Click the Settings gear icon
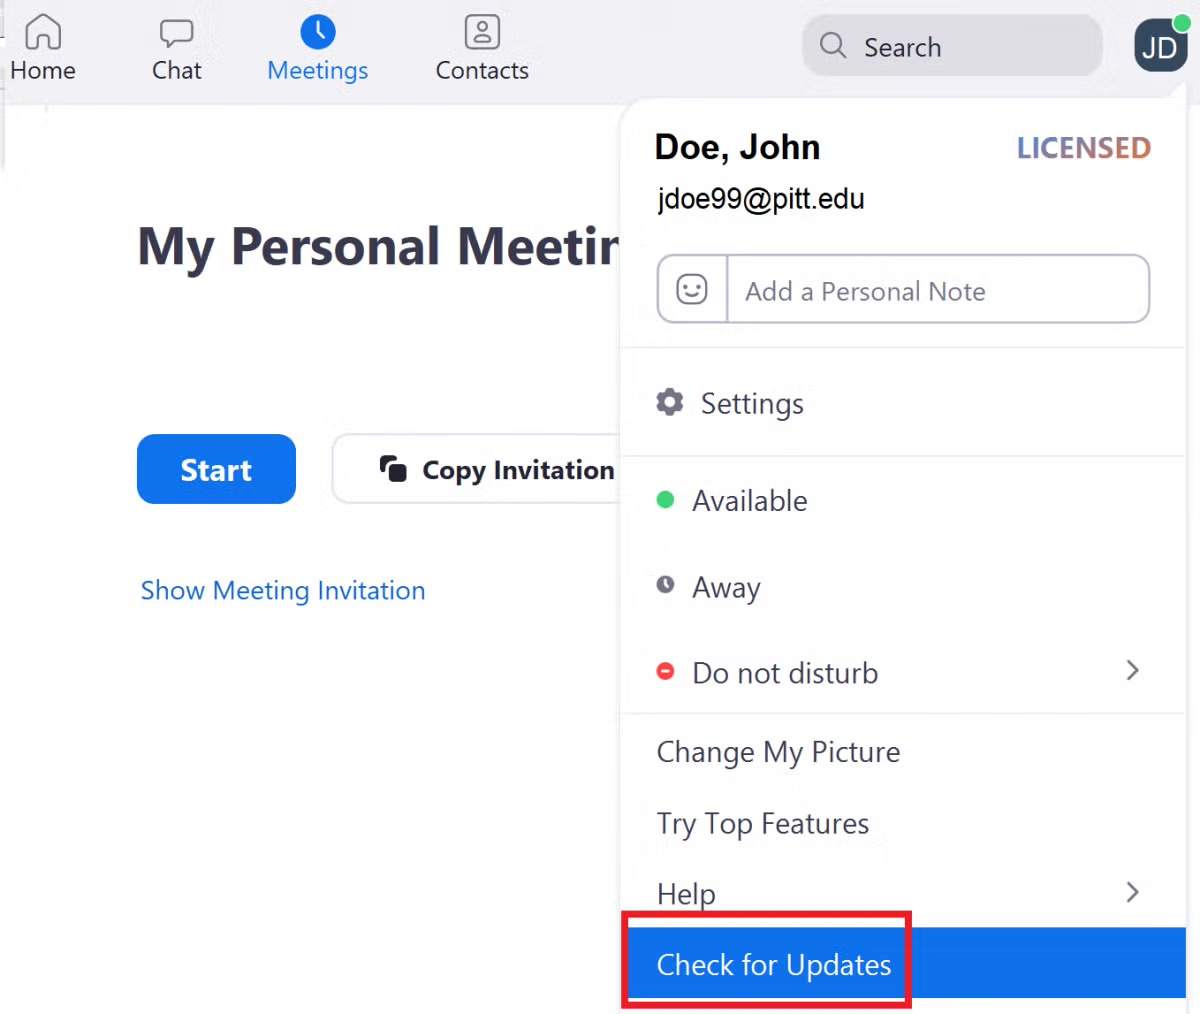The image size is (1200, 1014). (670, 403)
